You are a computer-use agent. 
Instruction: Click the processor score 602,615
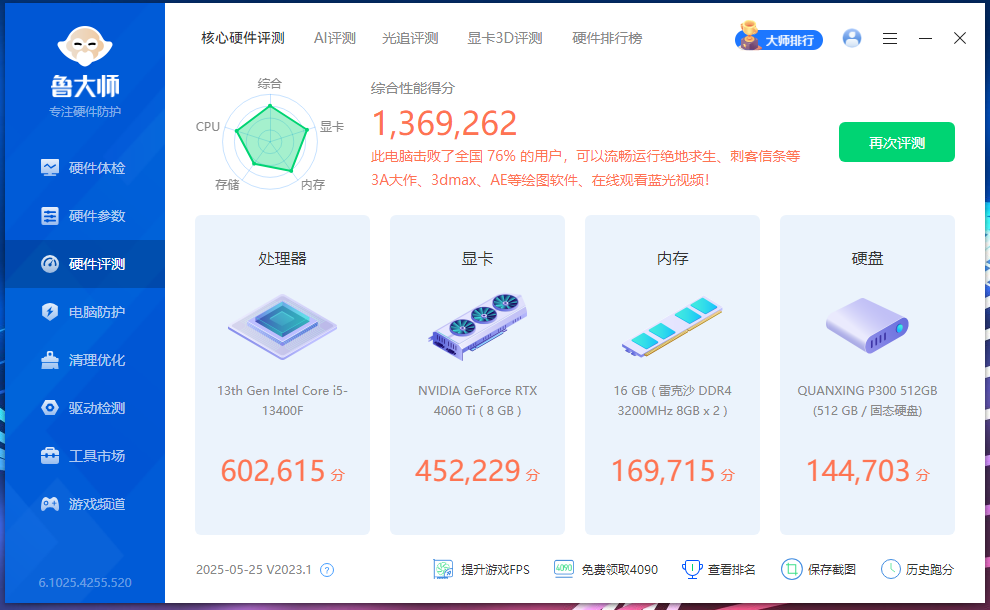click(273, 471)
